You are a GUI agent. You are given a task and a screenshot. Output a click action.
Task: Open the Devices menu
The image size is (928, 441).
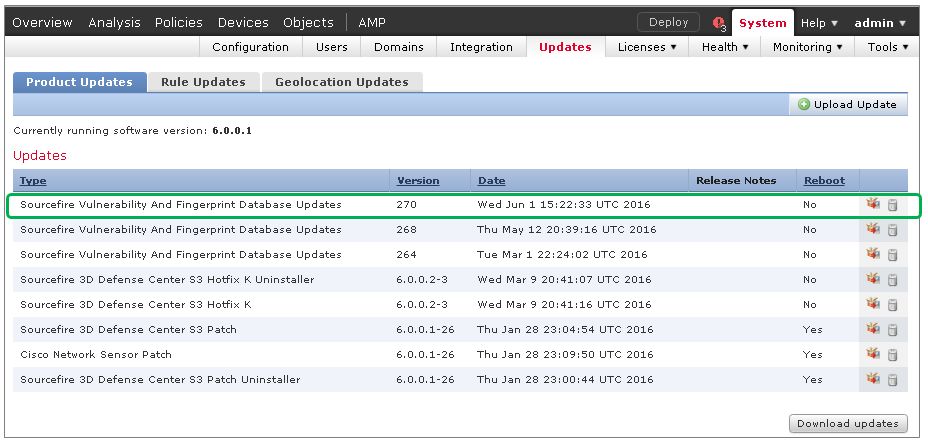[243, 22]
